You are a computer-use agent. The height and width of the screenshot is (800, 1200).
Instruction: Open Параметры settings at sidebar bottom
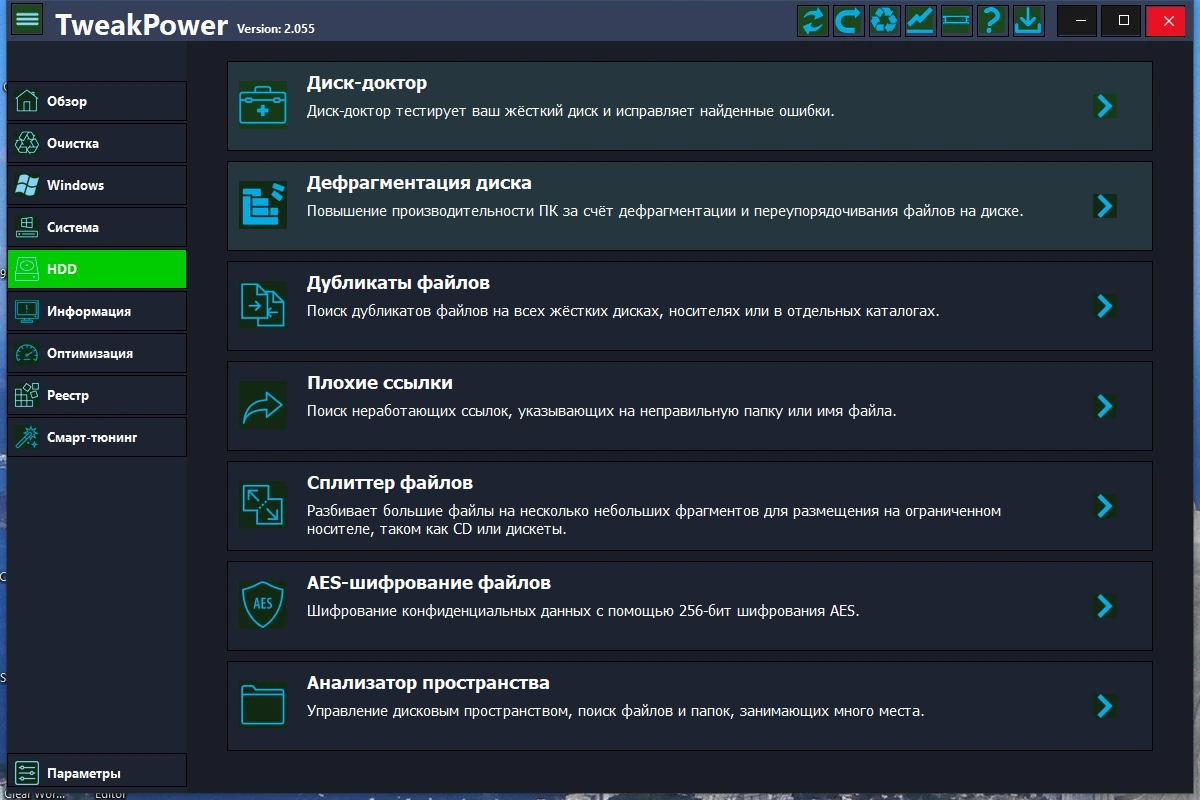[97, 773]
